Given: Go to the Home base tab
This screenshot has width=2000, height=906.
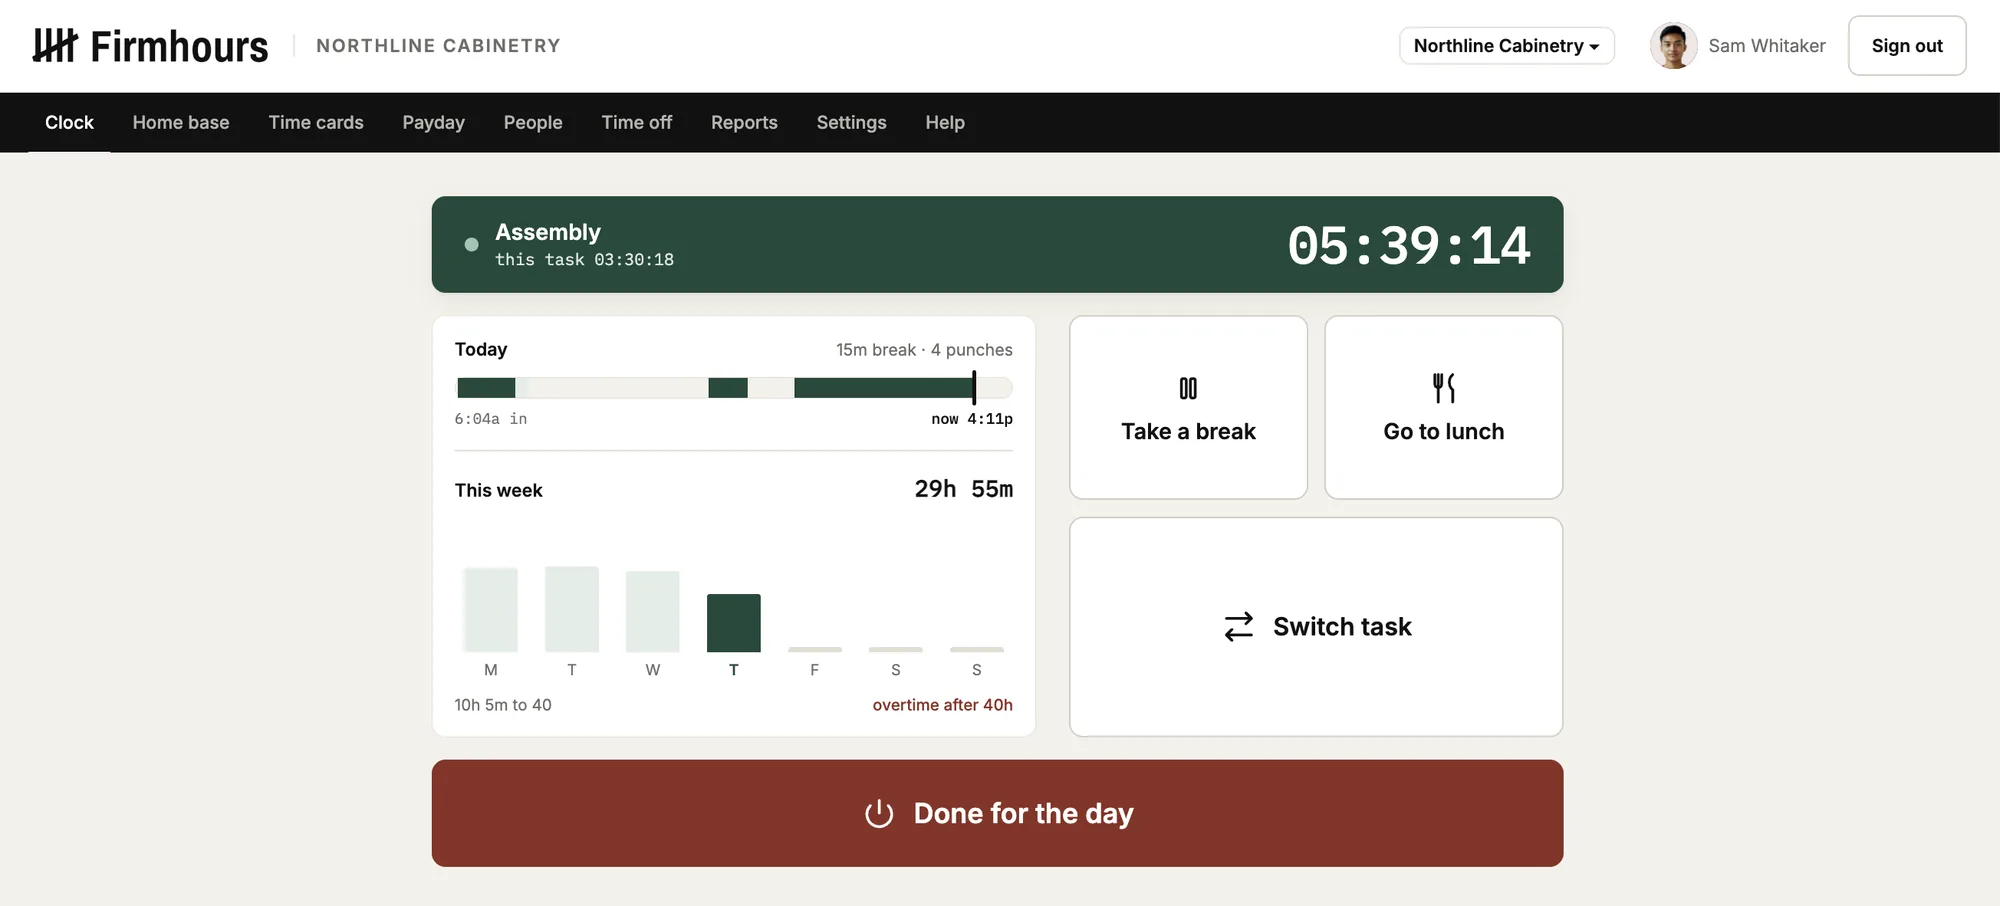Looking at the screenshot, I should pyautogui.click(x=181, y=122).
